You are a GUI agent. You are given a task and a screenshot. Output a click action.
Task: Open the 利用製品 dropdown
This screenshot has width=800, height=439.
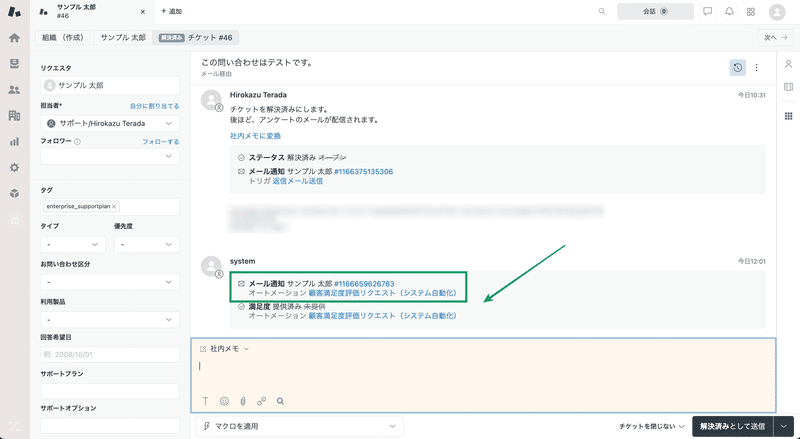(110, 320)
